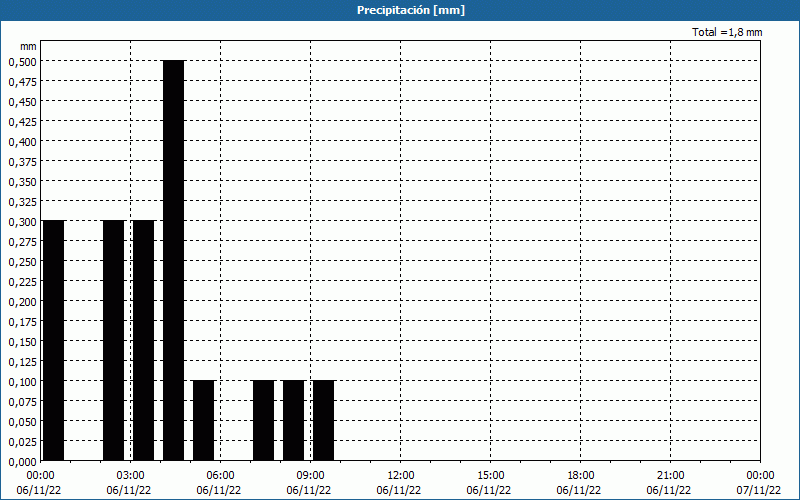Screen dimensions: 800x500
Task: Click the 0,250 y-axis value
Action: point(22,262)
